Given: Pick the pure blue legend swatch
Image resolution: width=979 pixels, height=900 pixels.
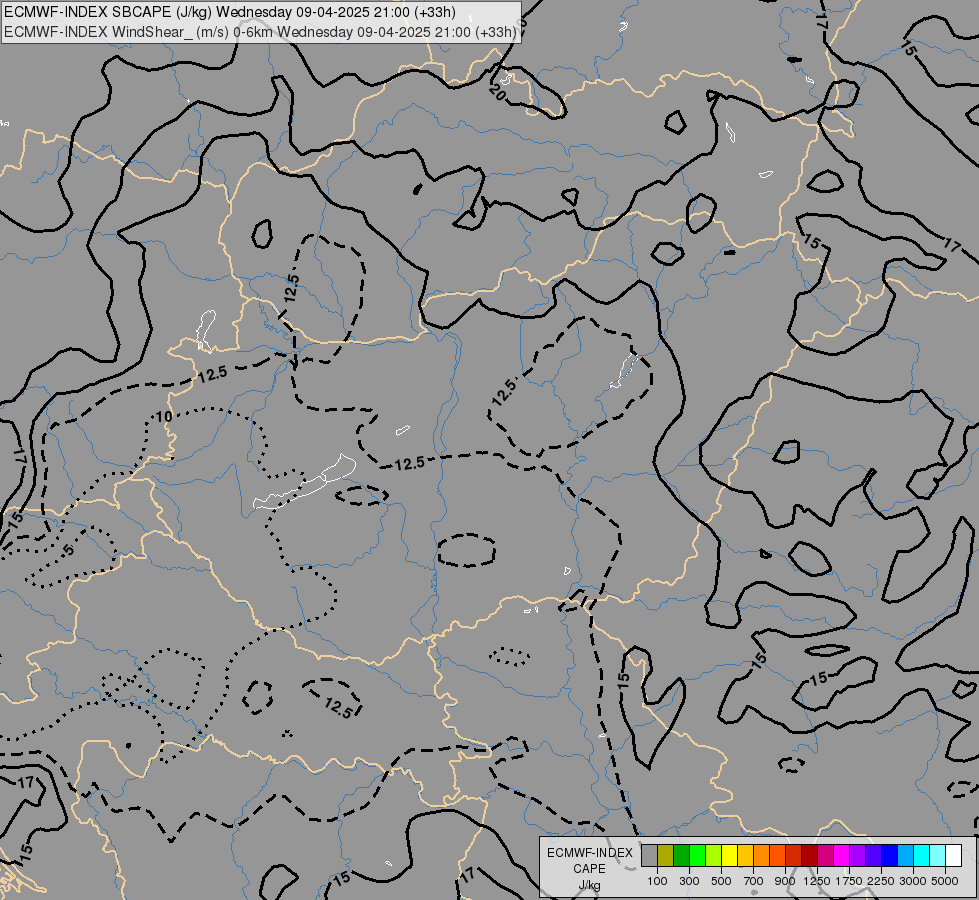Looking at the screenshot, I should (x=889, y=856).
